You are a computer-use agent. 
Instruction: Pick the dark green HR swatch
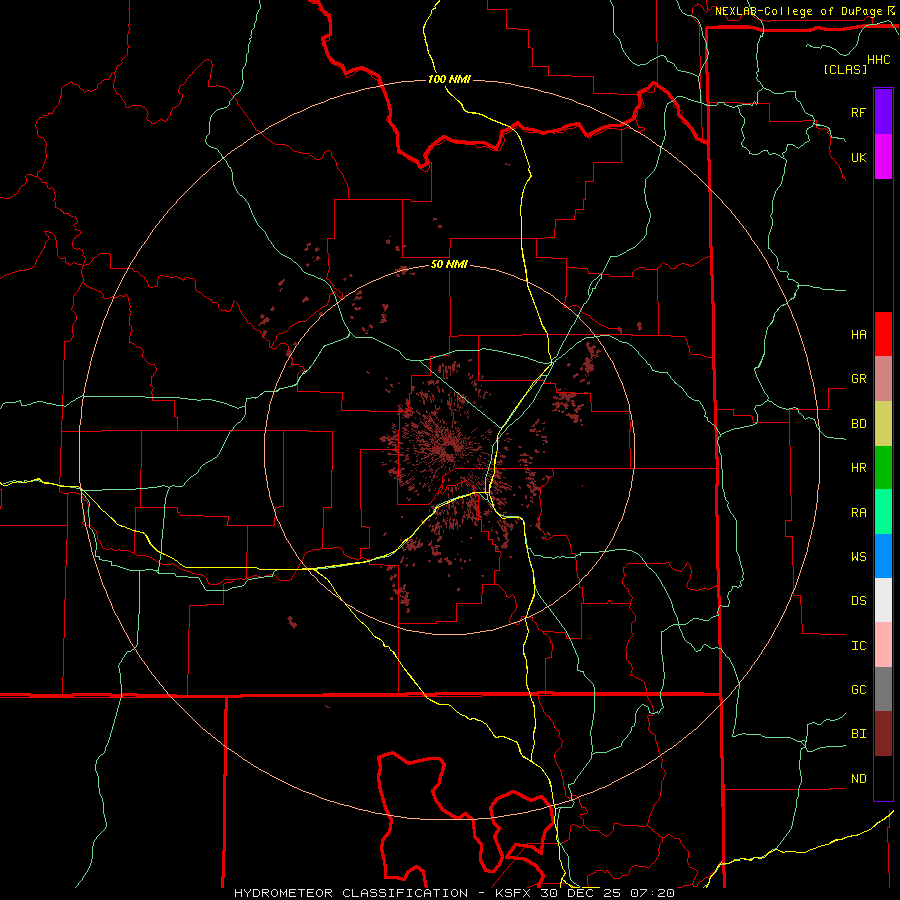883,468
